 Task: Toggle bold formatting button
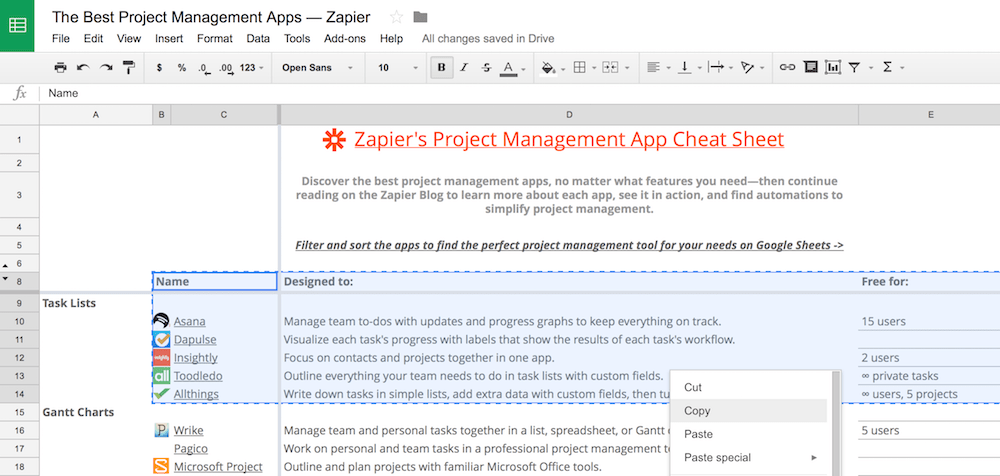441,68
